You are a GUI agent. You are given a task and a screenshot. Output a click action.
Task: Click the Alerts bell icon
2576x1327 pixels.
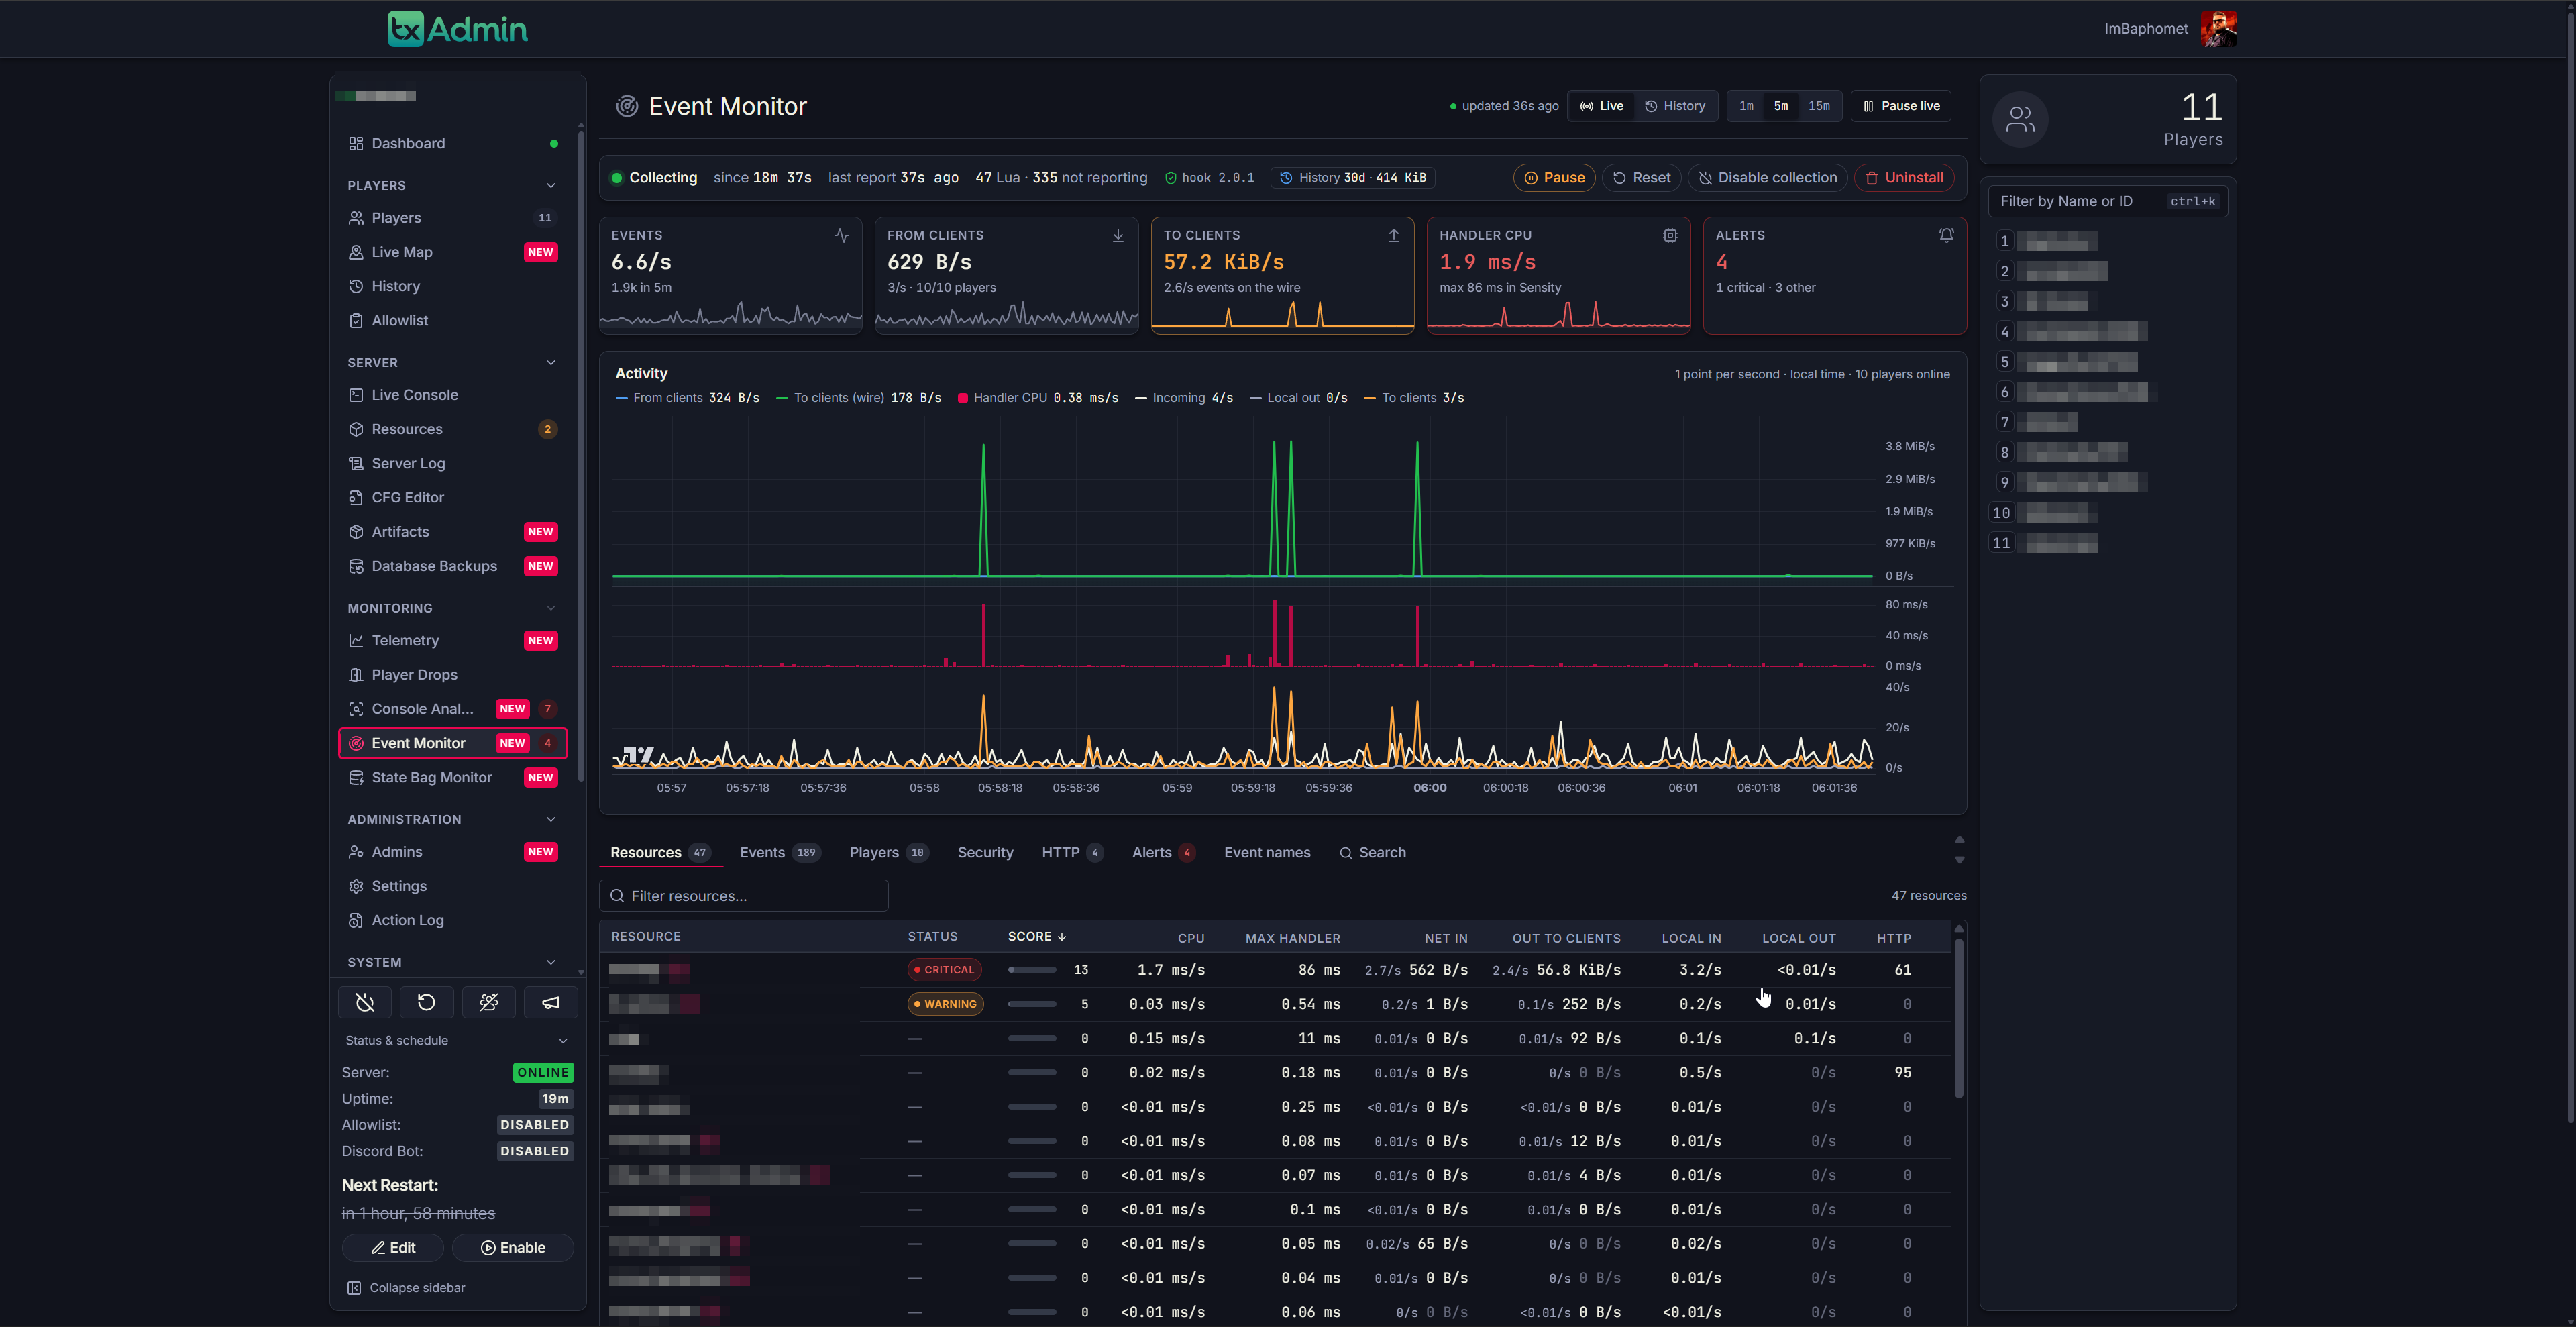pyautogui.click(x=1946, y=235)
